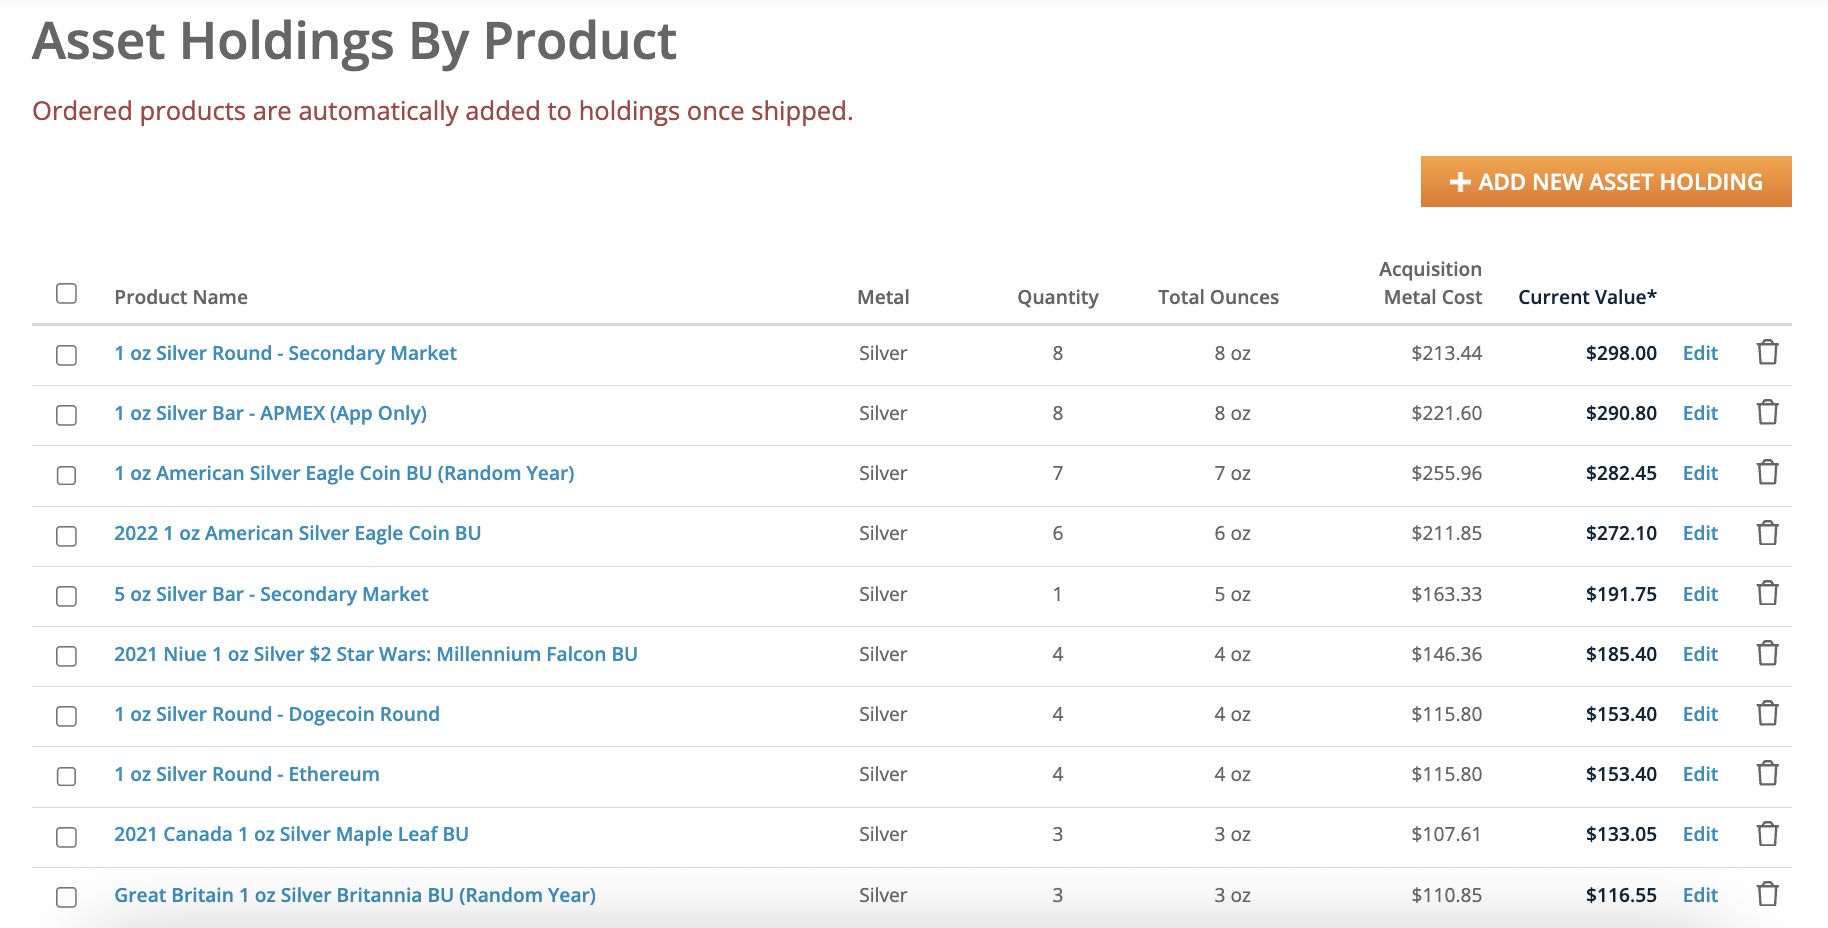Delete the Dogecoin Round holding
This screenshot has width=1828, height=928.
[x=1767, y=713]
